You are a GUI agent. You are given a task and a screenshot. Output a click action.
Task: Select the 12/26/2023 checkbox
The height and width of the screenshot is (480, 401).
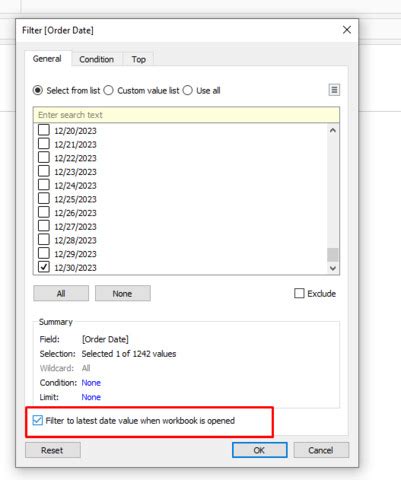(44, 212)
